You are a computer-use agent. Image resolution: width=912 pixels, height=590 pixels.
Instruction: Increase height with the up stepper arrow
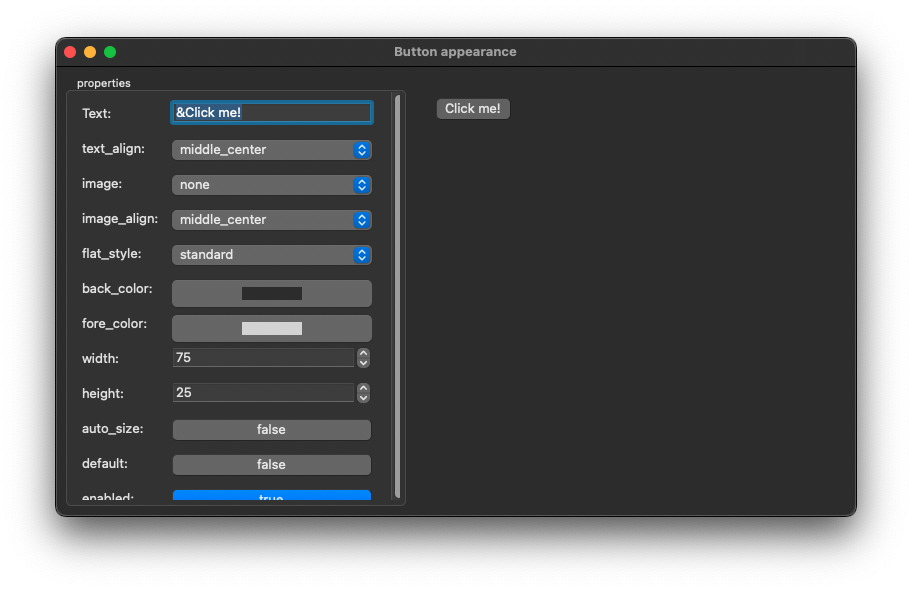(x=364, y=389)
